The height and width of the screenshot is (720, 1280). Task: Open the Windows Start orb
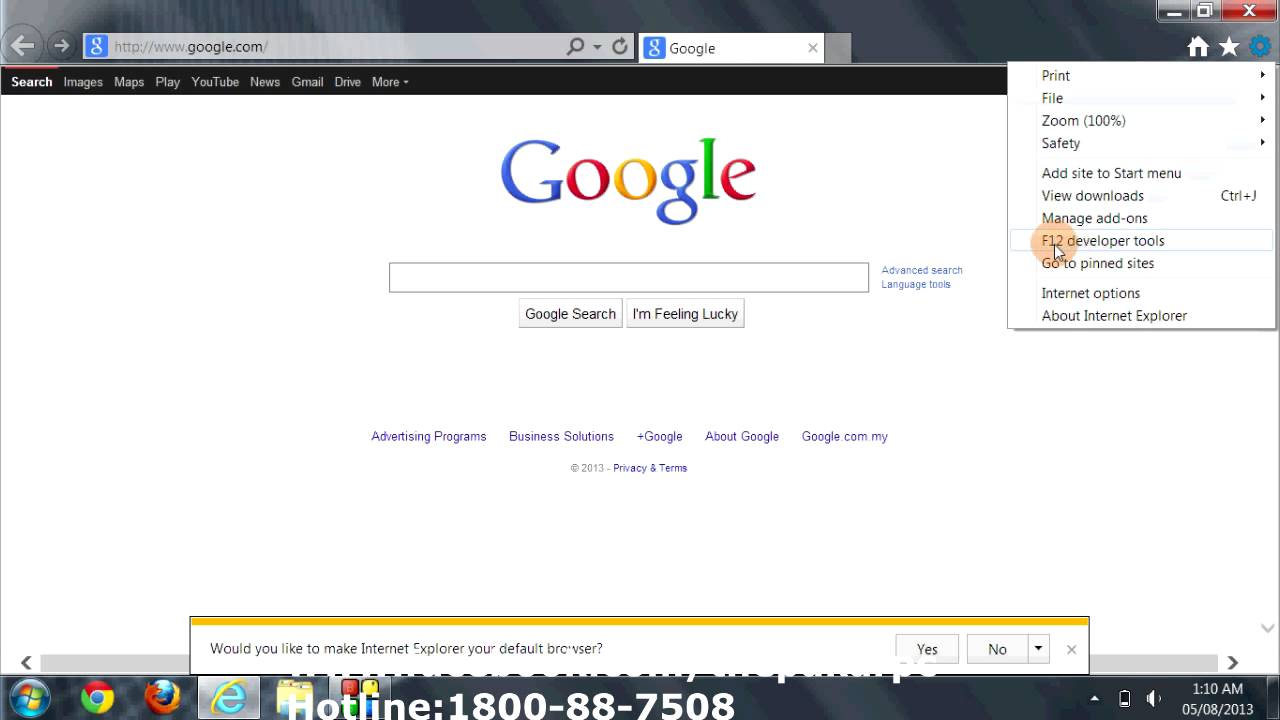tap(29, 697)
